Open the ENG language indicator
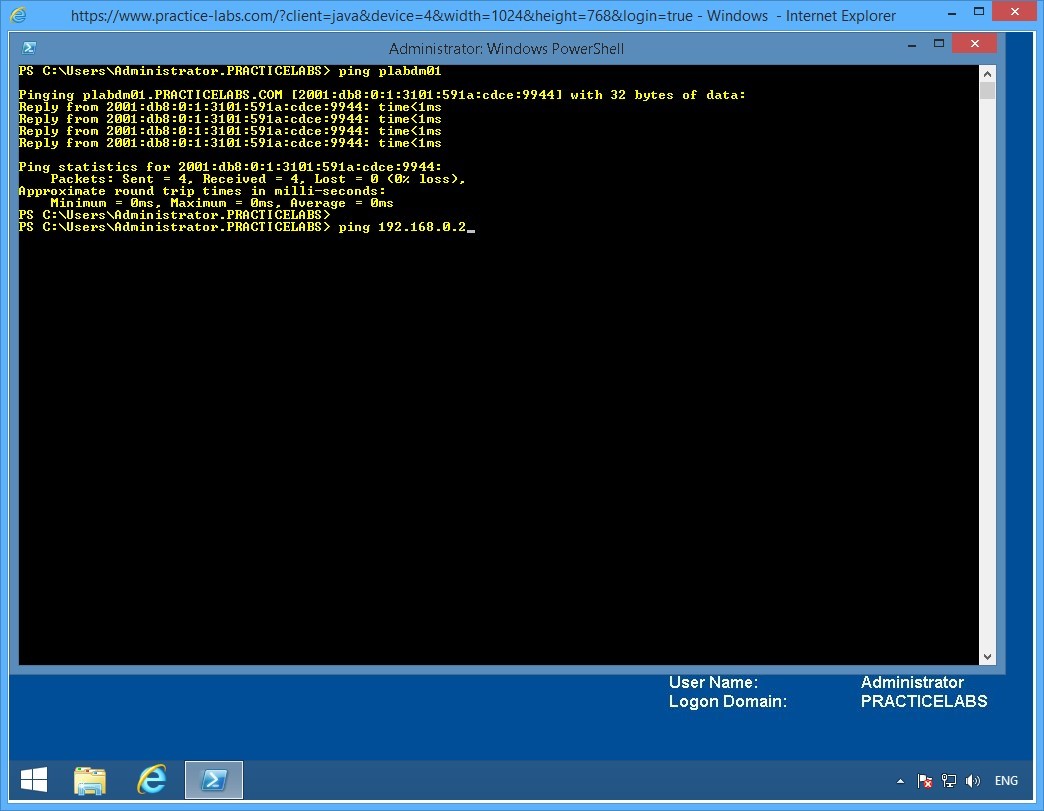Viewport: 1044px width, 811px height. 1006,780
